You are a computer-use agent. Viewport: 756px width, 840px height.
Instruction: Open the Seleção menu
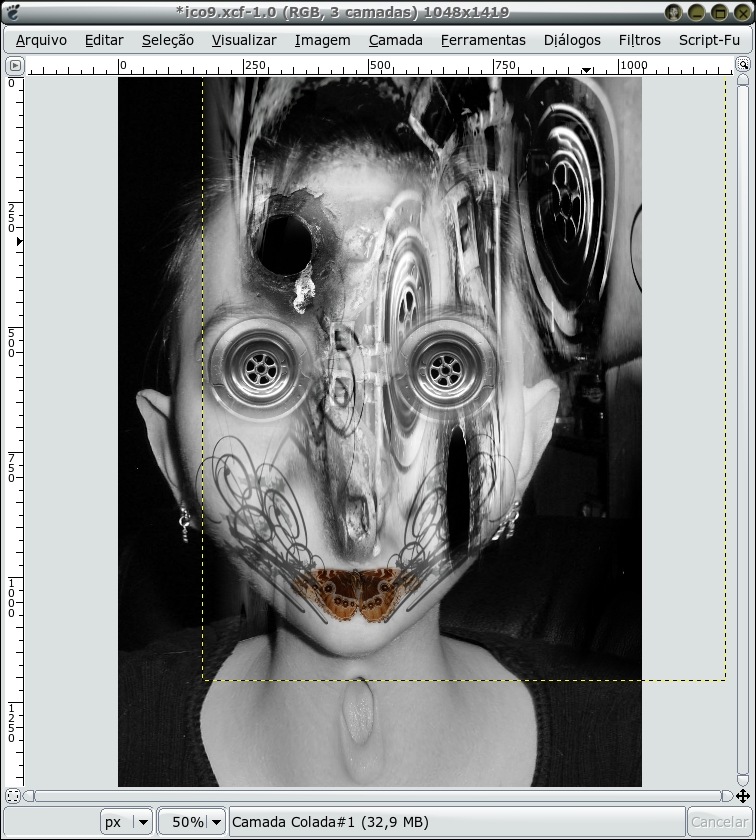point(168,40)
